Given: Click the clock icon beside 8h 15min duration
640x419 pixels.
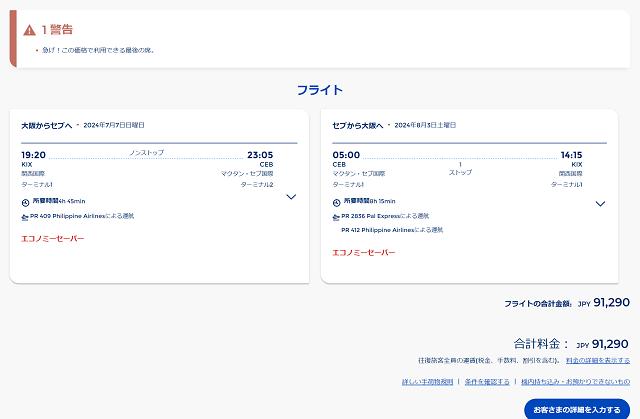Looking at the screenshot, I should tap(337, 202).
